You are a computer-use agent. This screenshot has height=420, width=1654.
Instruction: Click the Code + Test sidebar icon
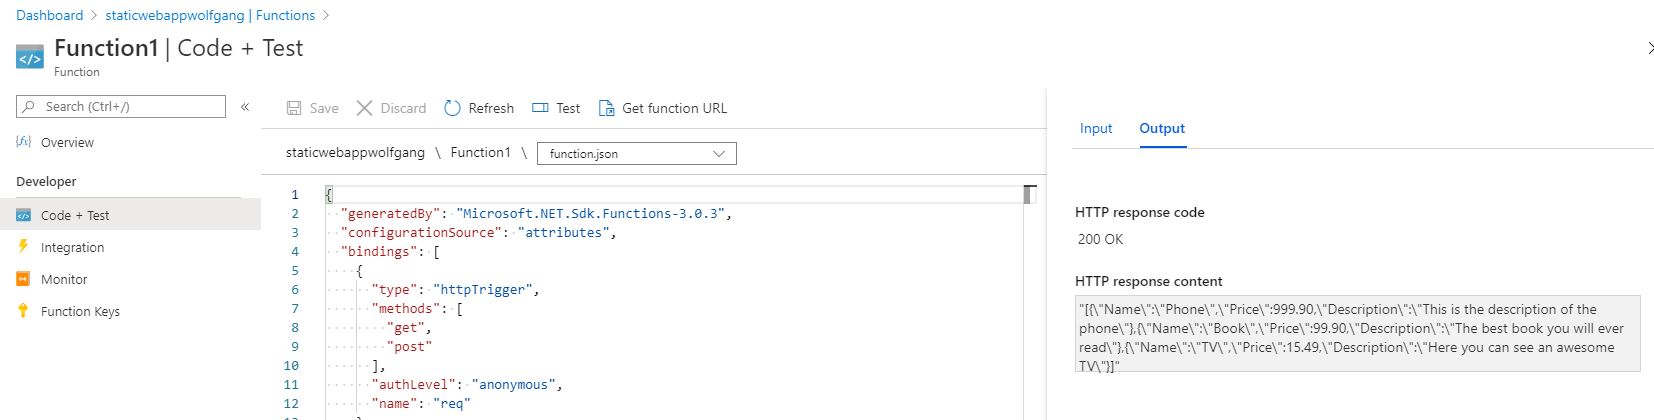pos(24,215)
